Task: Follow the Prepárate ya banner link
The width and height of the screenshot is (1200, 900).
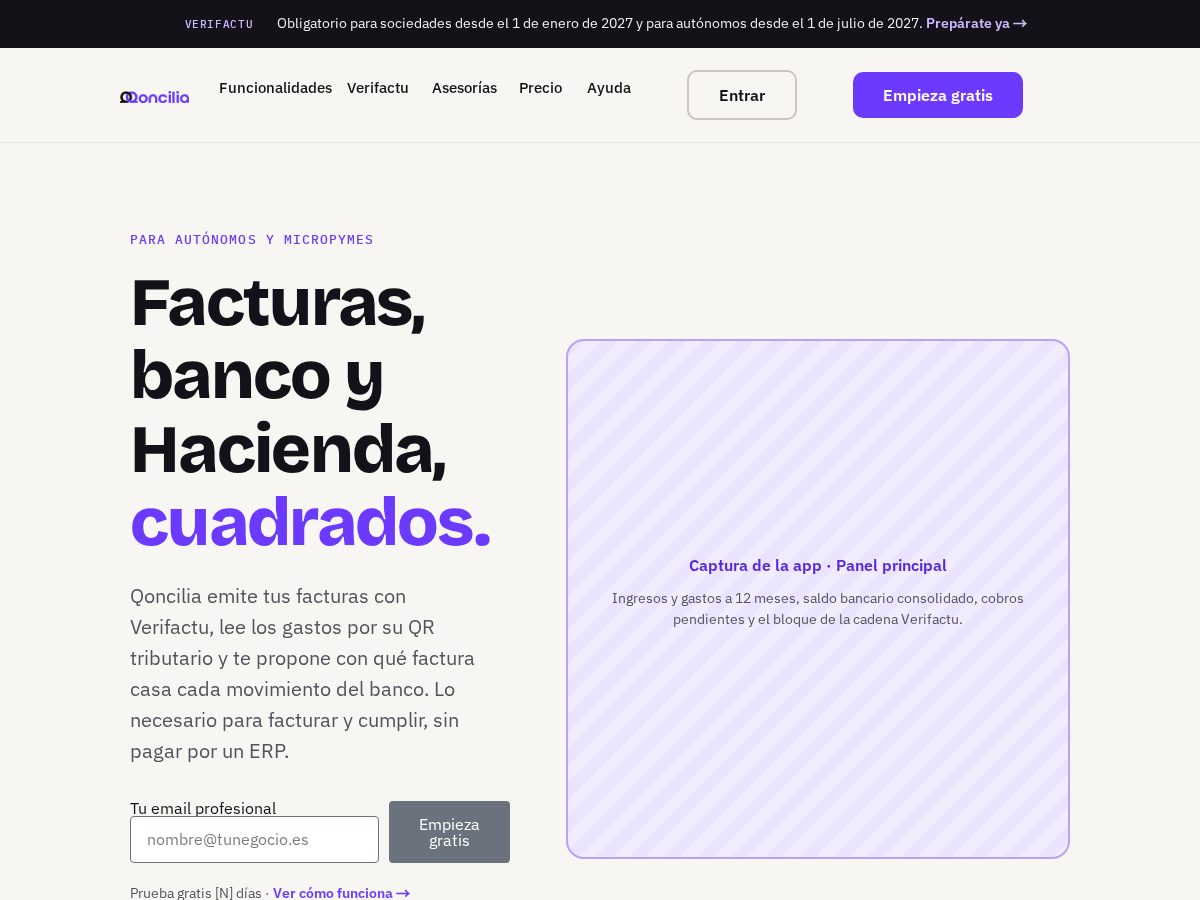Action: [976, 23]
